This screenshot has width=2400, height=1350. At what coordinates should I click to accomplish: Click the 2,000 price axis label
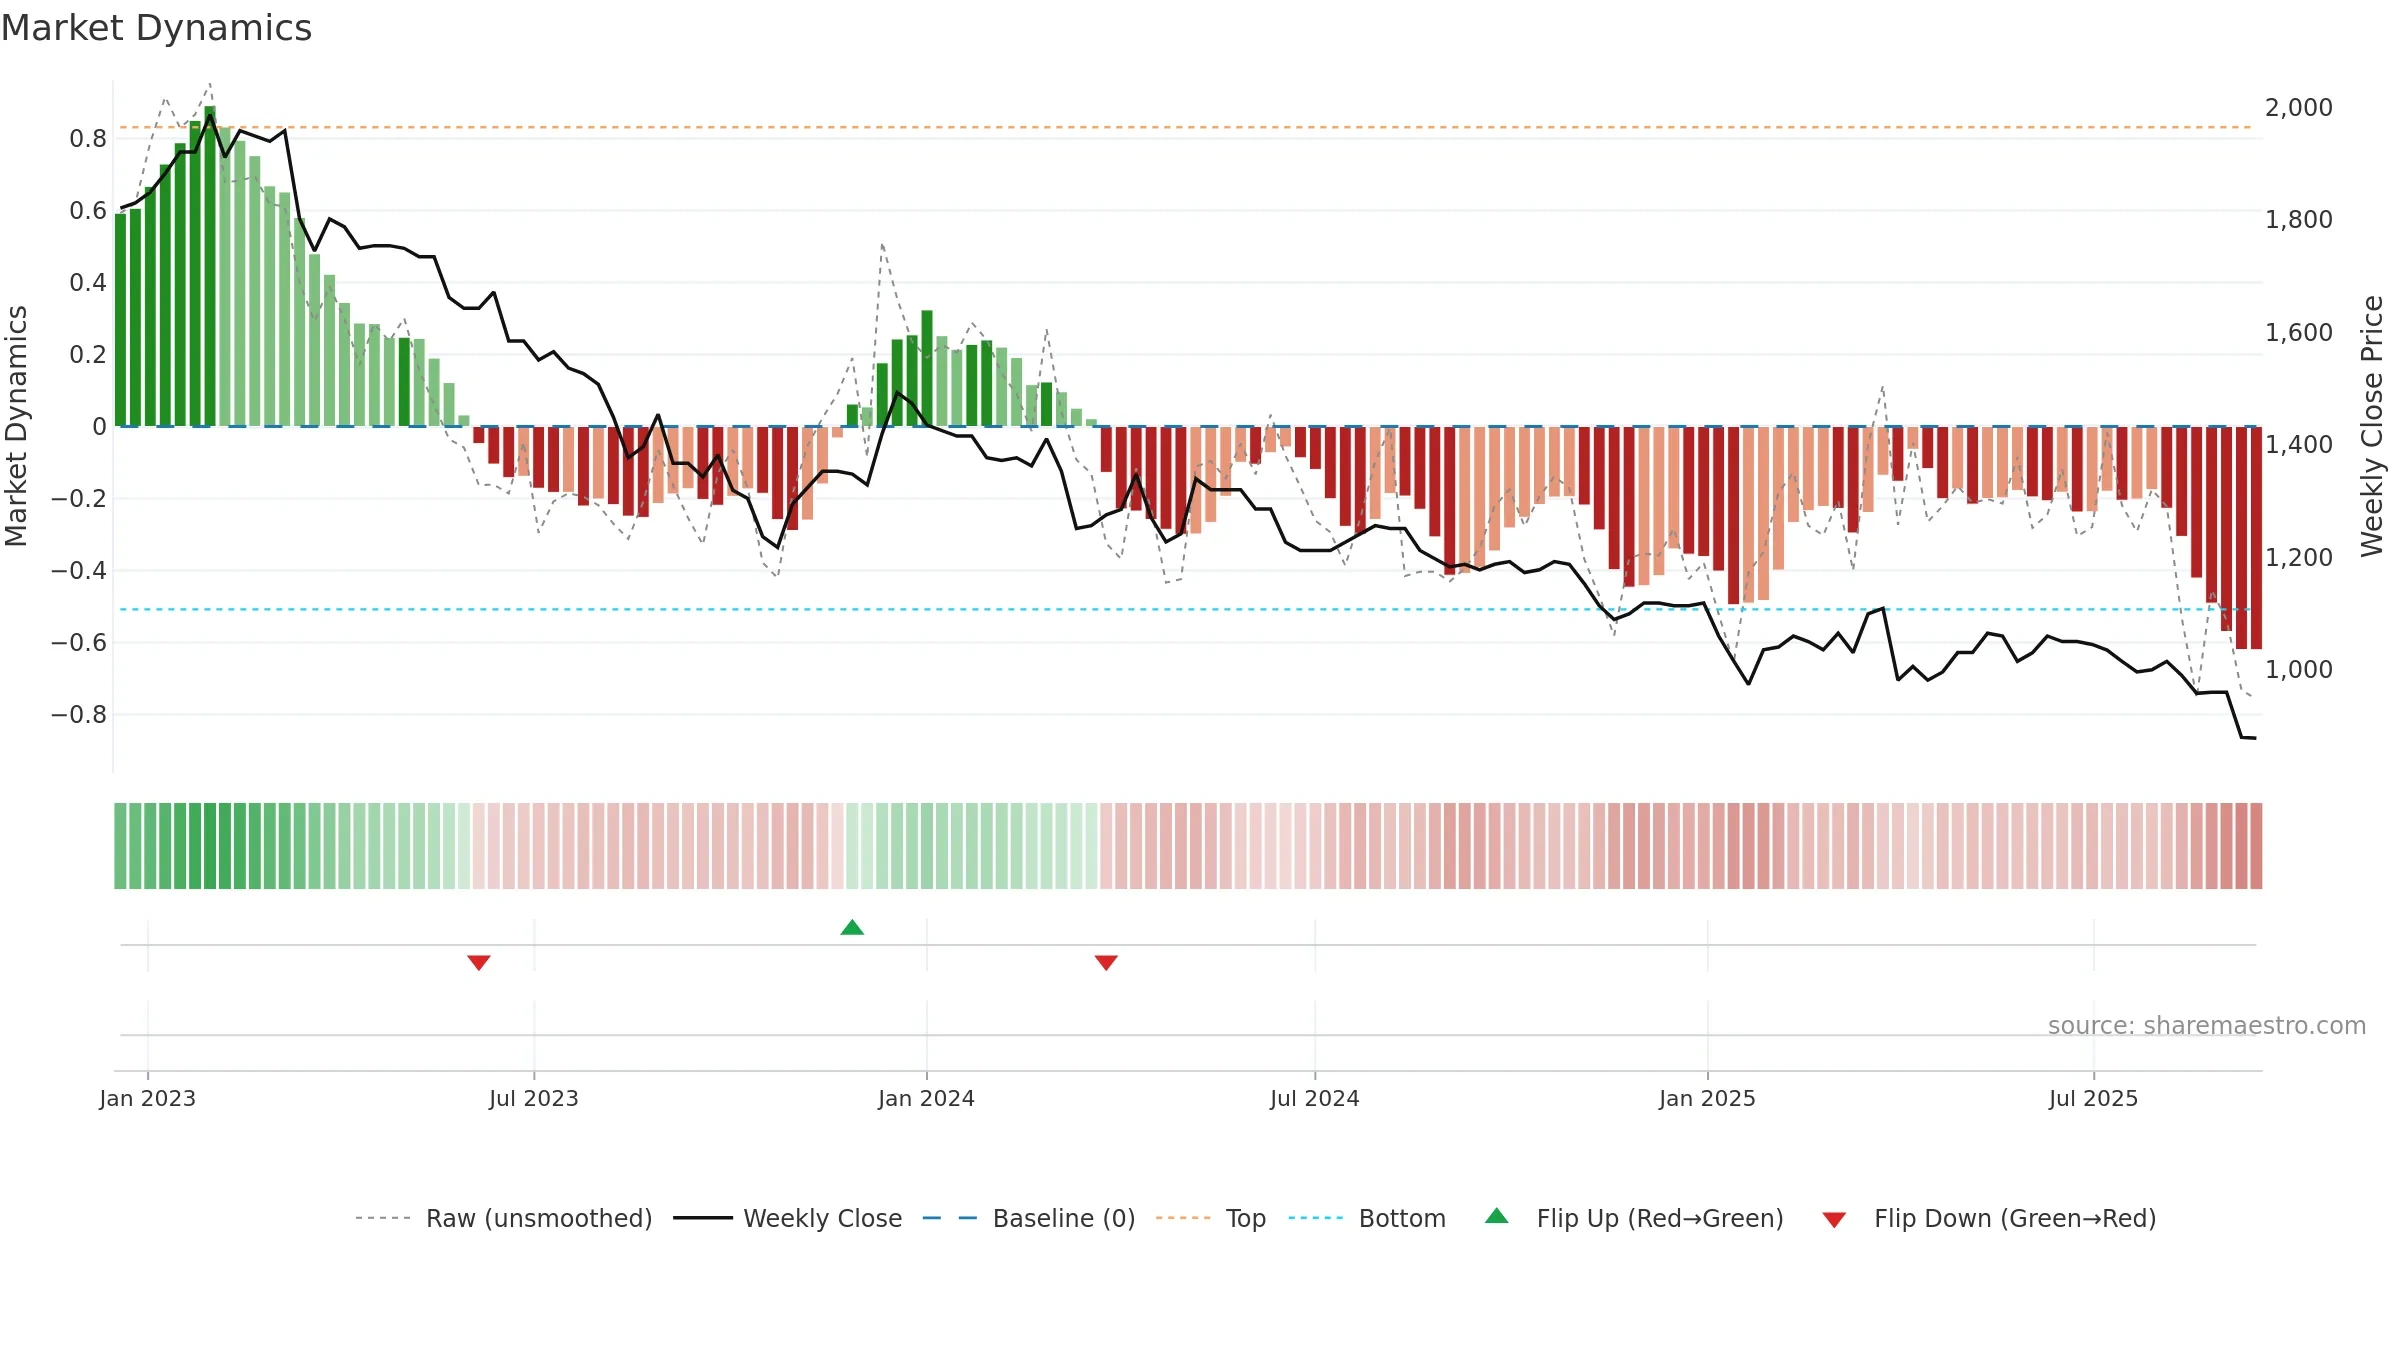(2299, 107)
